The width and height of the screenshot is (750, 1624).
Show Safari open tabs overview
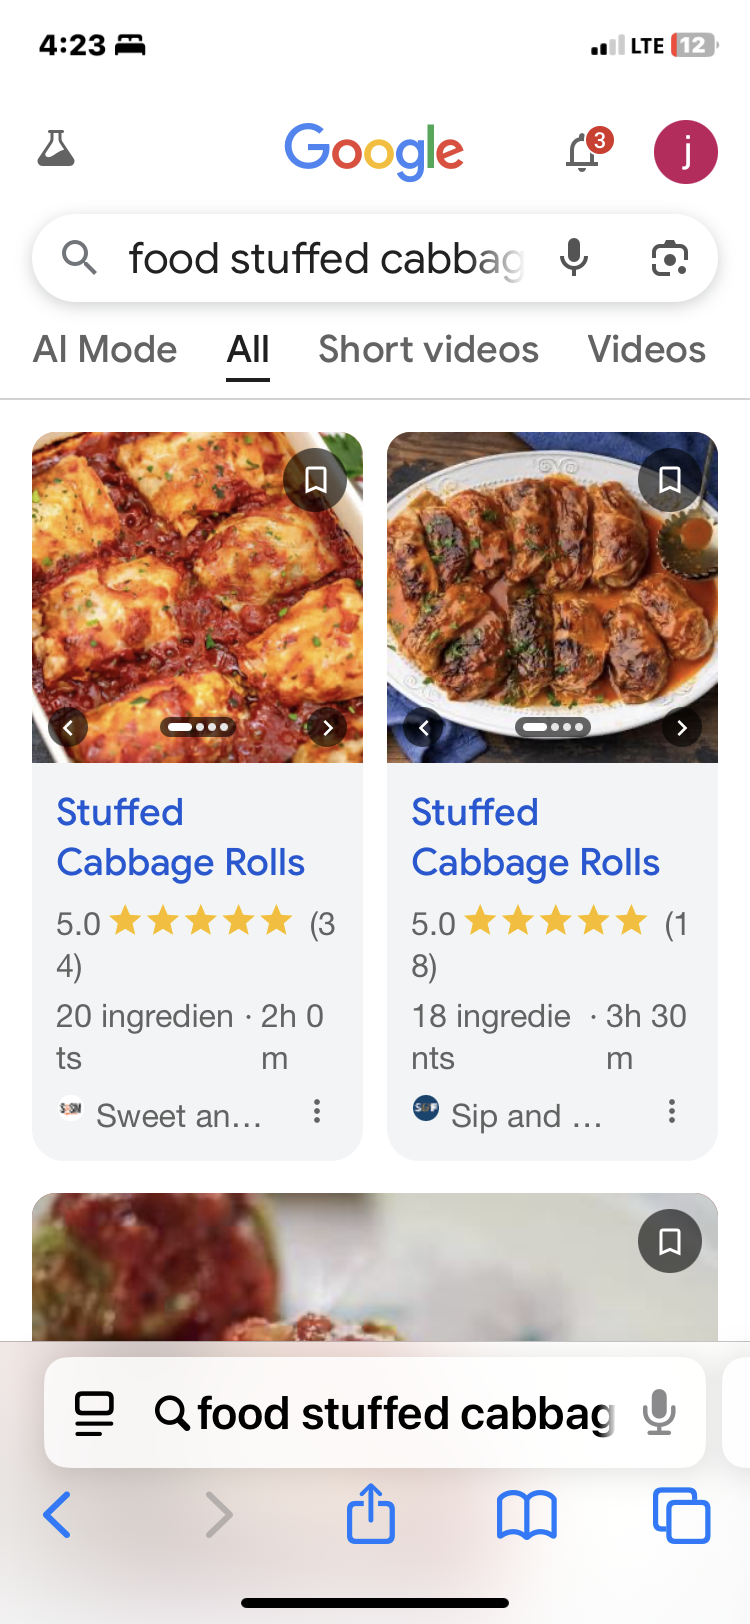681,1514
